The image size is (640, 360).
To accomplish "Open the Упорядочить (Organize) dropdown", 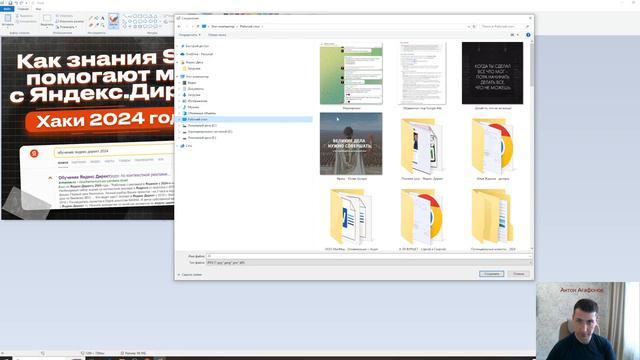I will click(x=189, y=35).
